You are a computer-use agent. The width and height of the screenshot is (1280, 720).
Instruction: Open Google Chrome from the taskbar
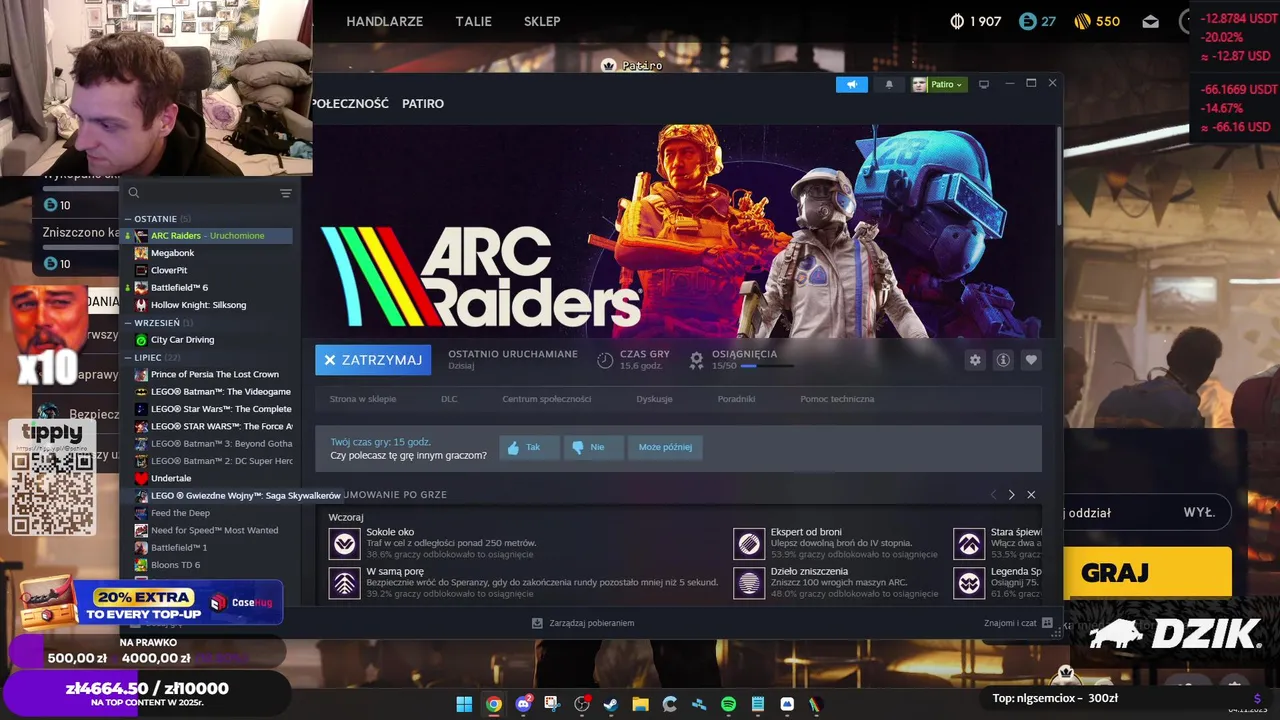click(493, 704)
